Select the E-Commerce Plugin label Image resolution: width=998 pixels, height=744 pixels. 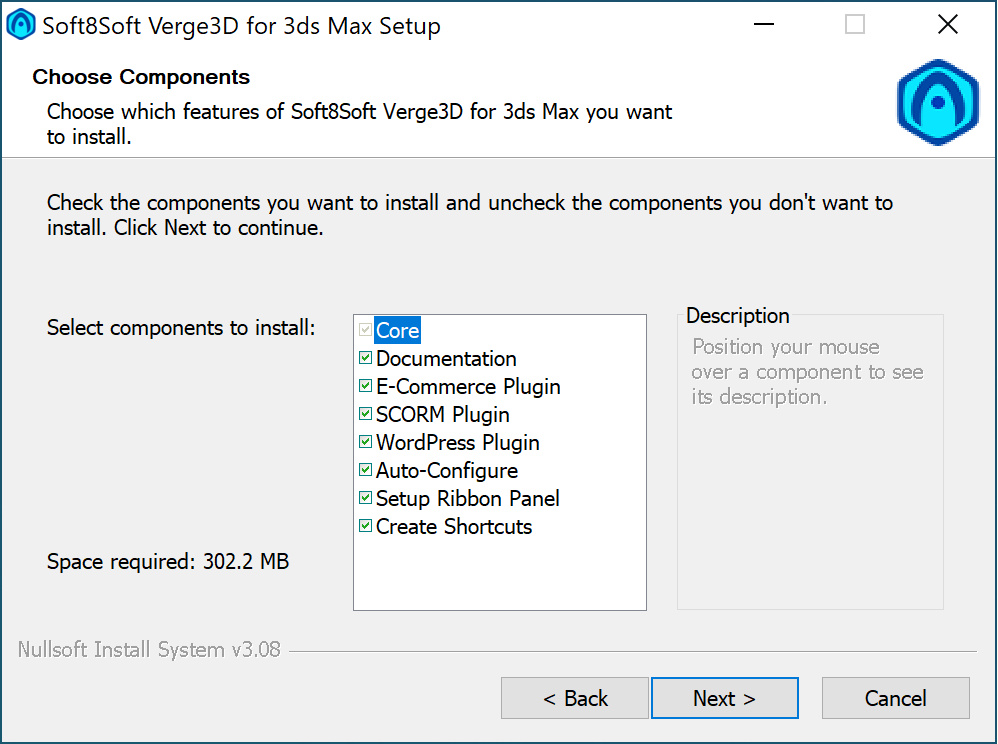point(468,386)
